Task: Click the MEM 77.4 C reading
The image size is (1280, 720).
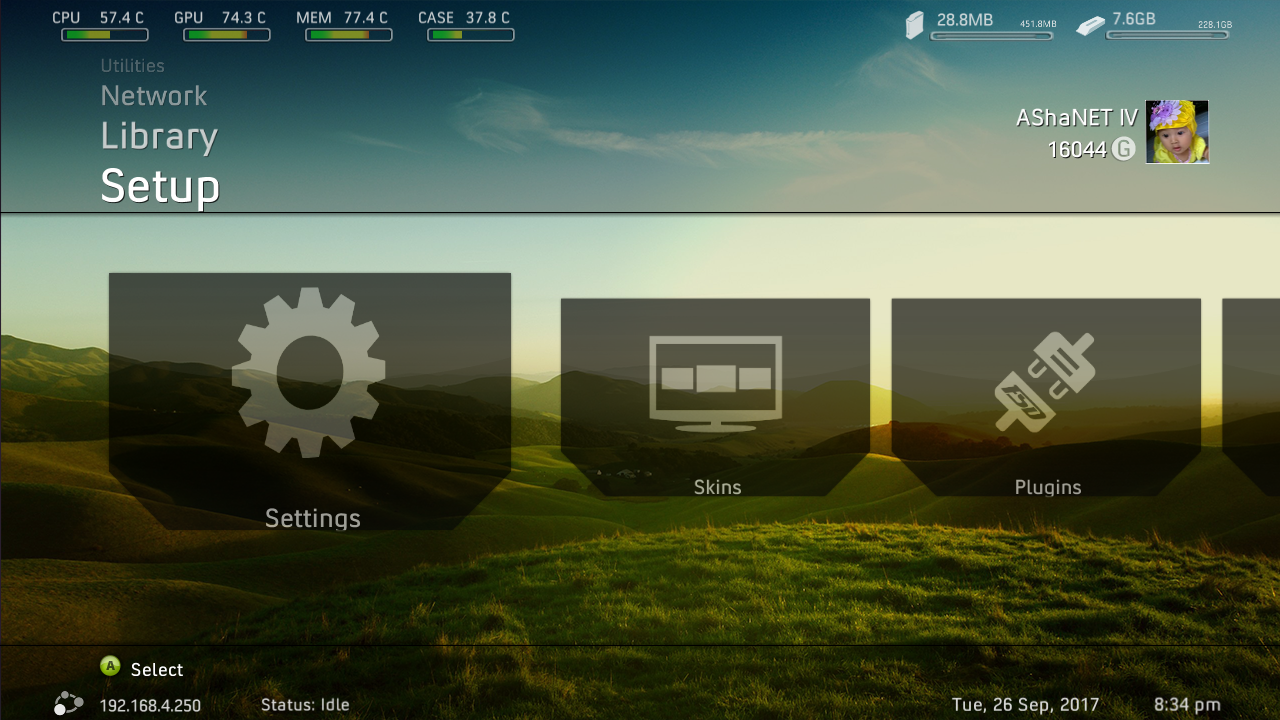Action: (342, 18)
